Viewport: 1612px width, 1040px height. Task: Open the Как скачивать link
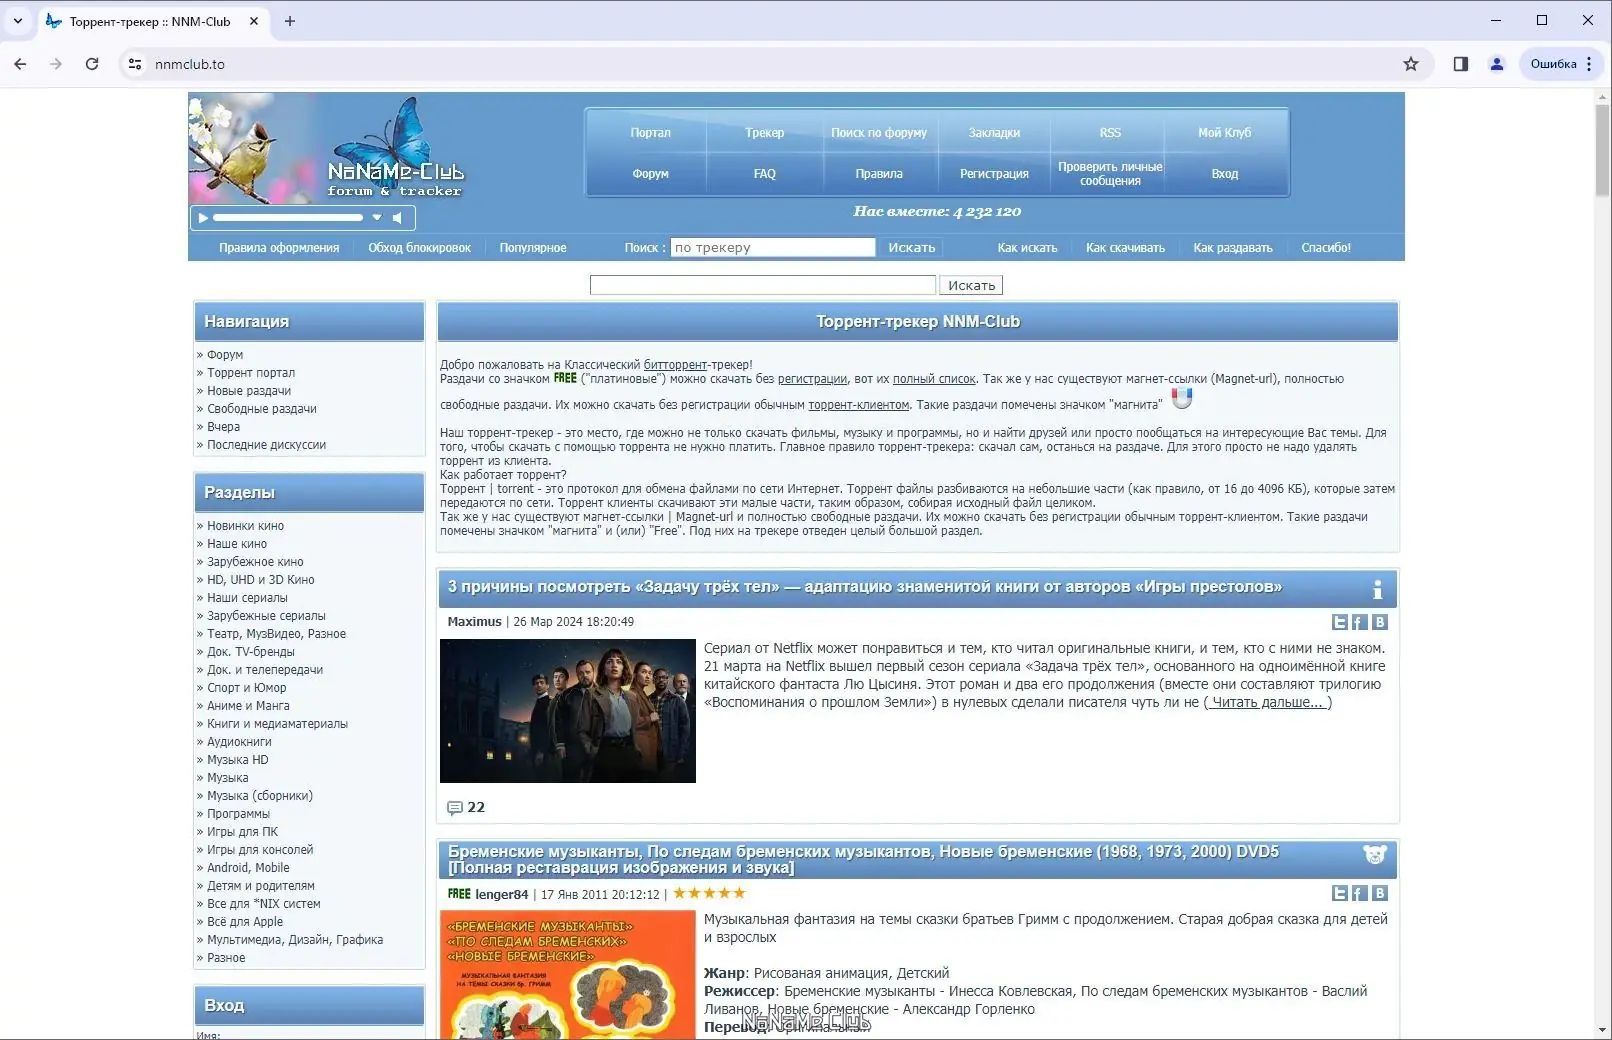coord(1125,248)
